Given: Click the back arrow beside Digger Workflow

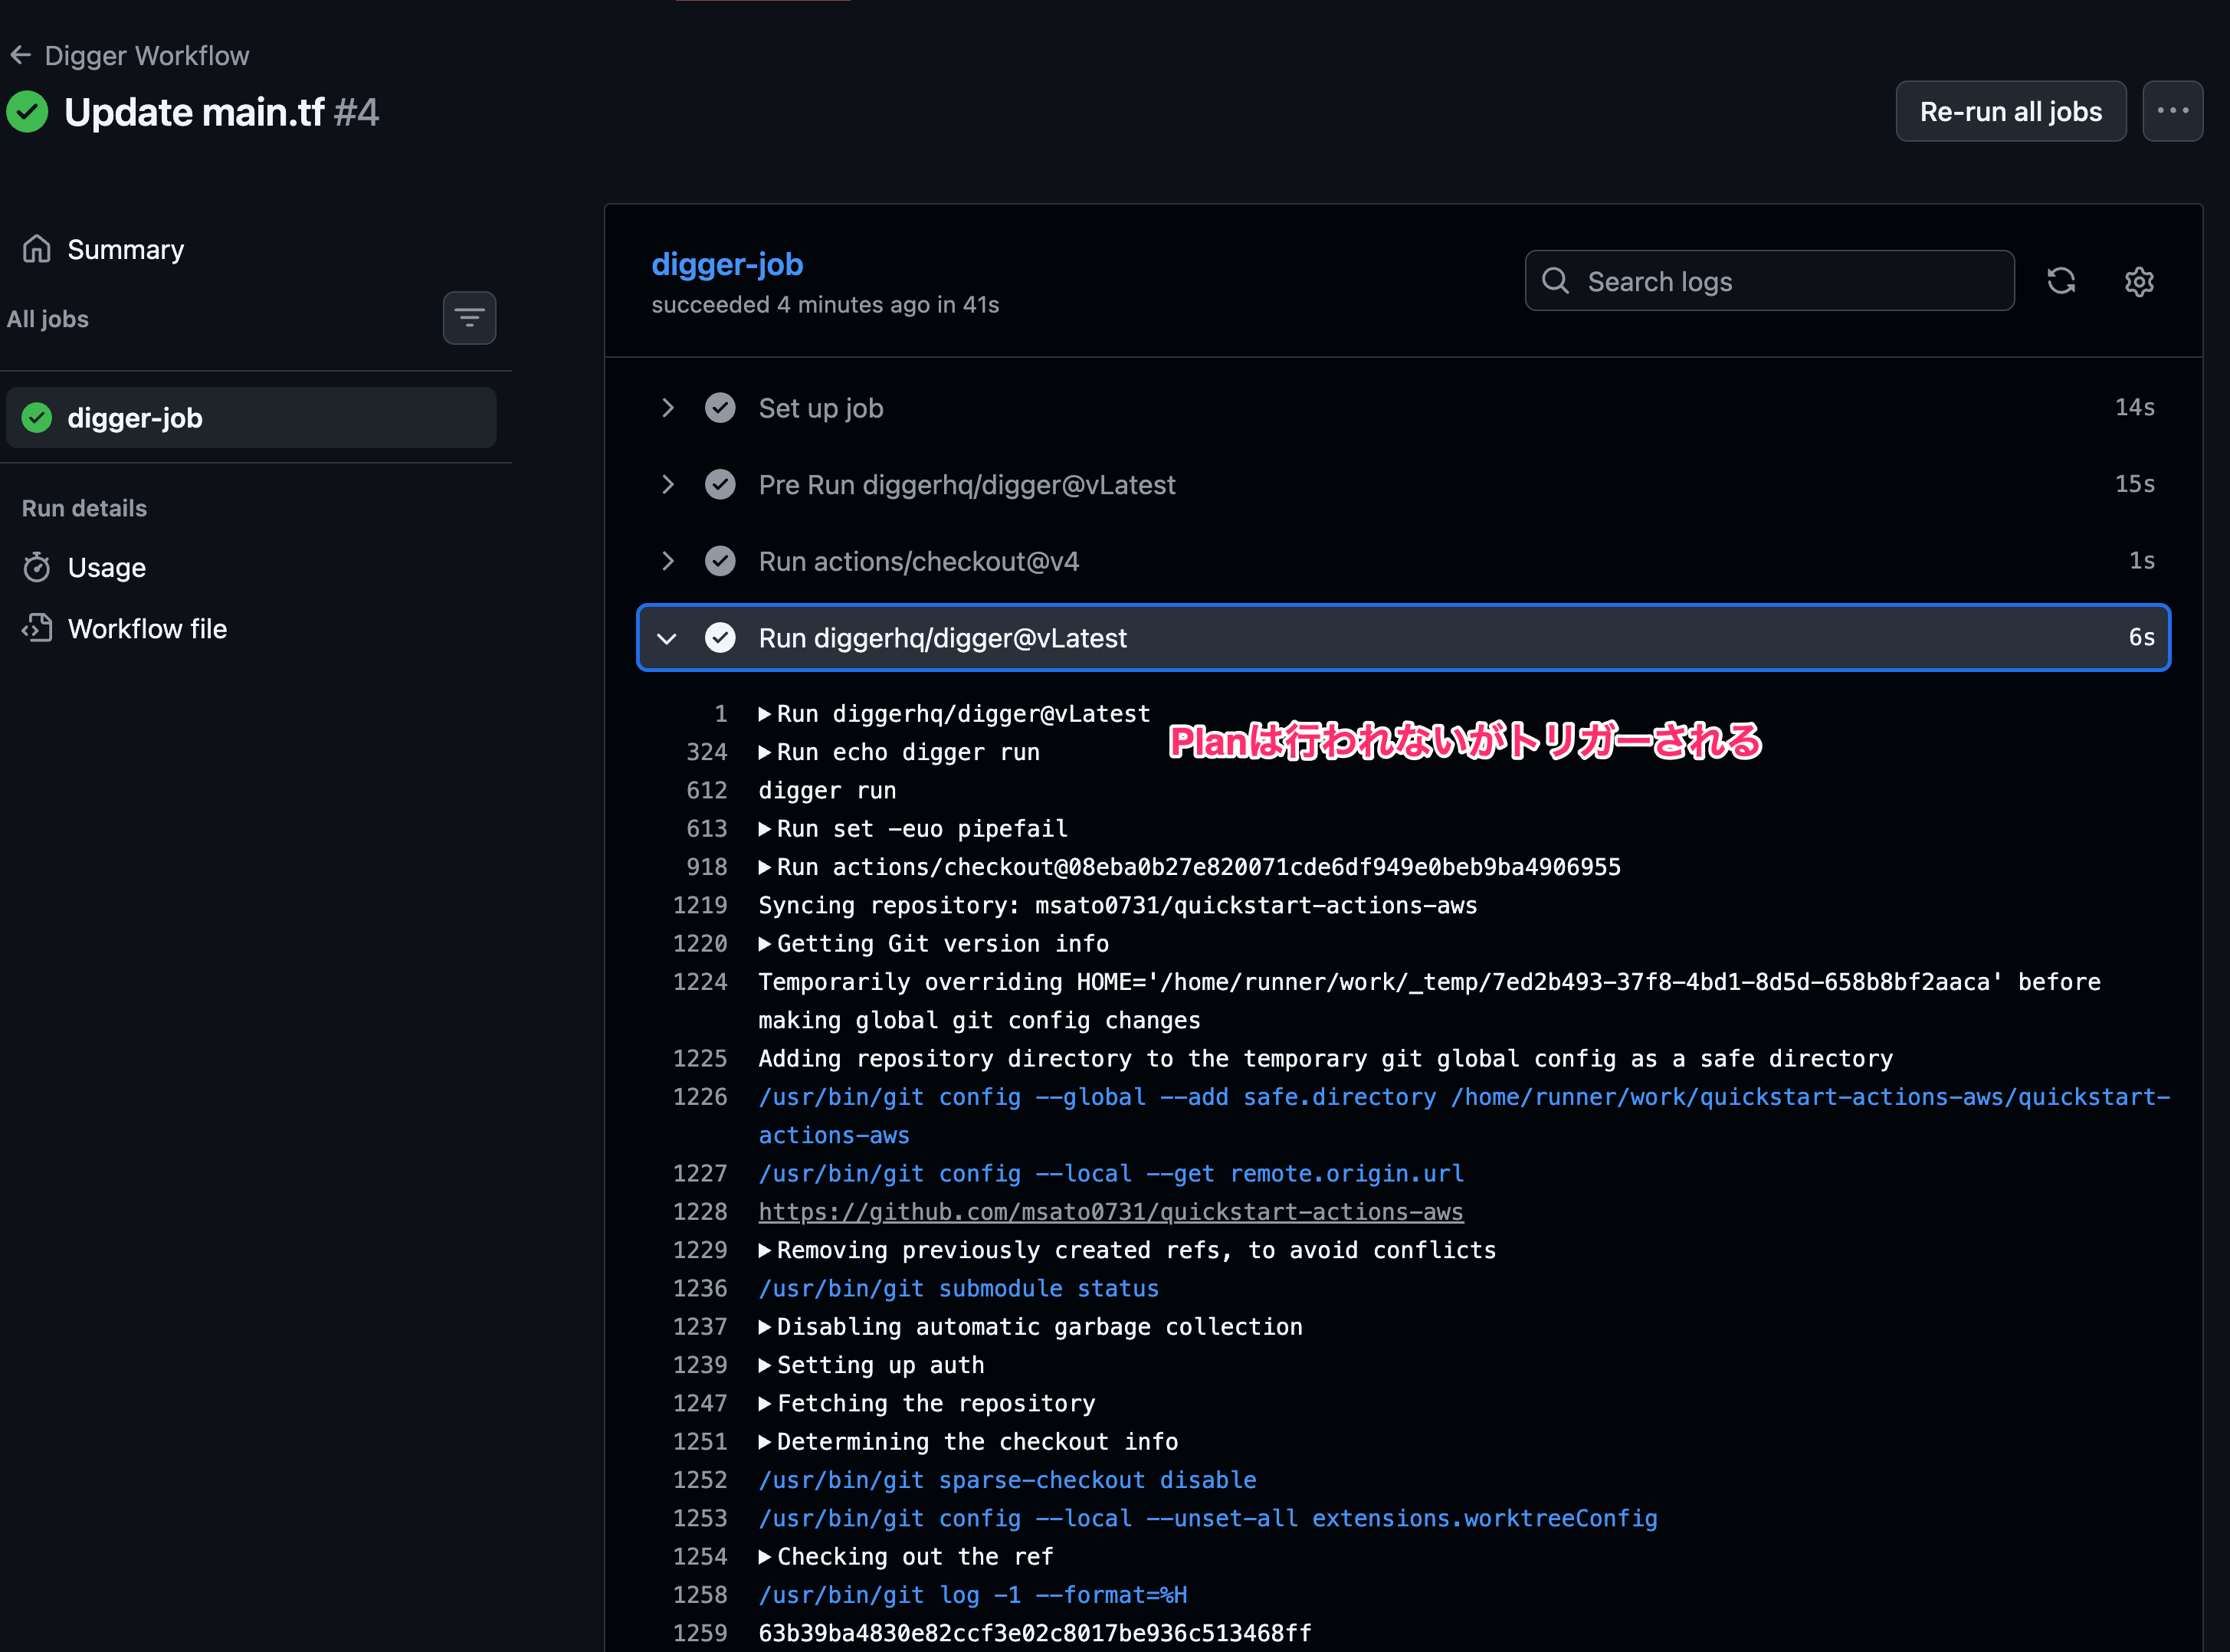Looking at the screenshot, I should click(21, 55).
